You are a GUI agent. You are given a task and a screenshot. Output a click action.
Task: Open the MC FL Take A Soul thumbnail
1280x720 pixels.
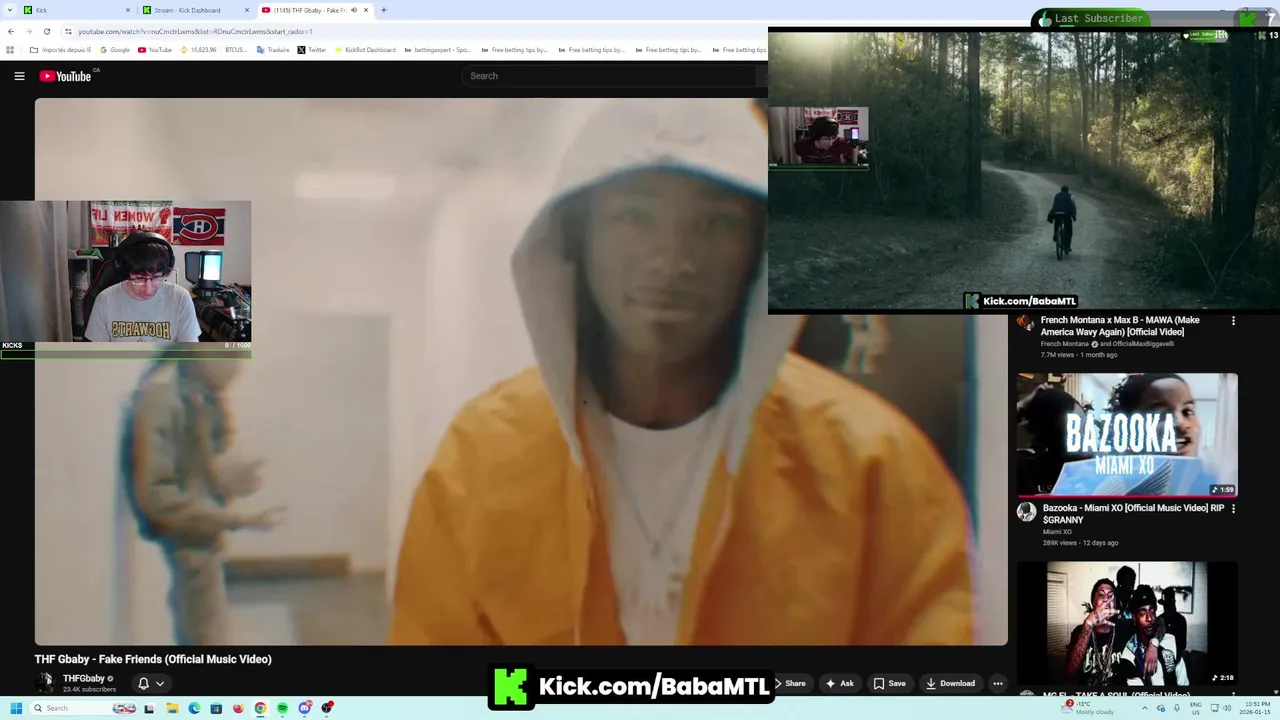click(x=1127, y=623)
